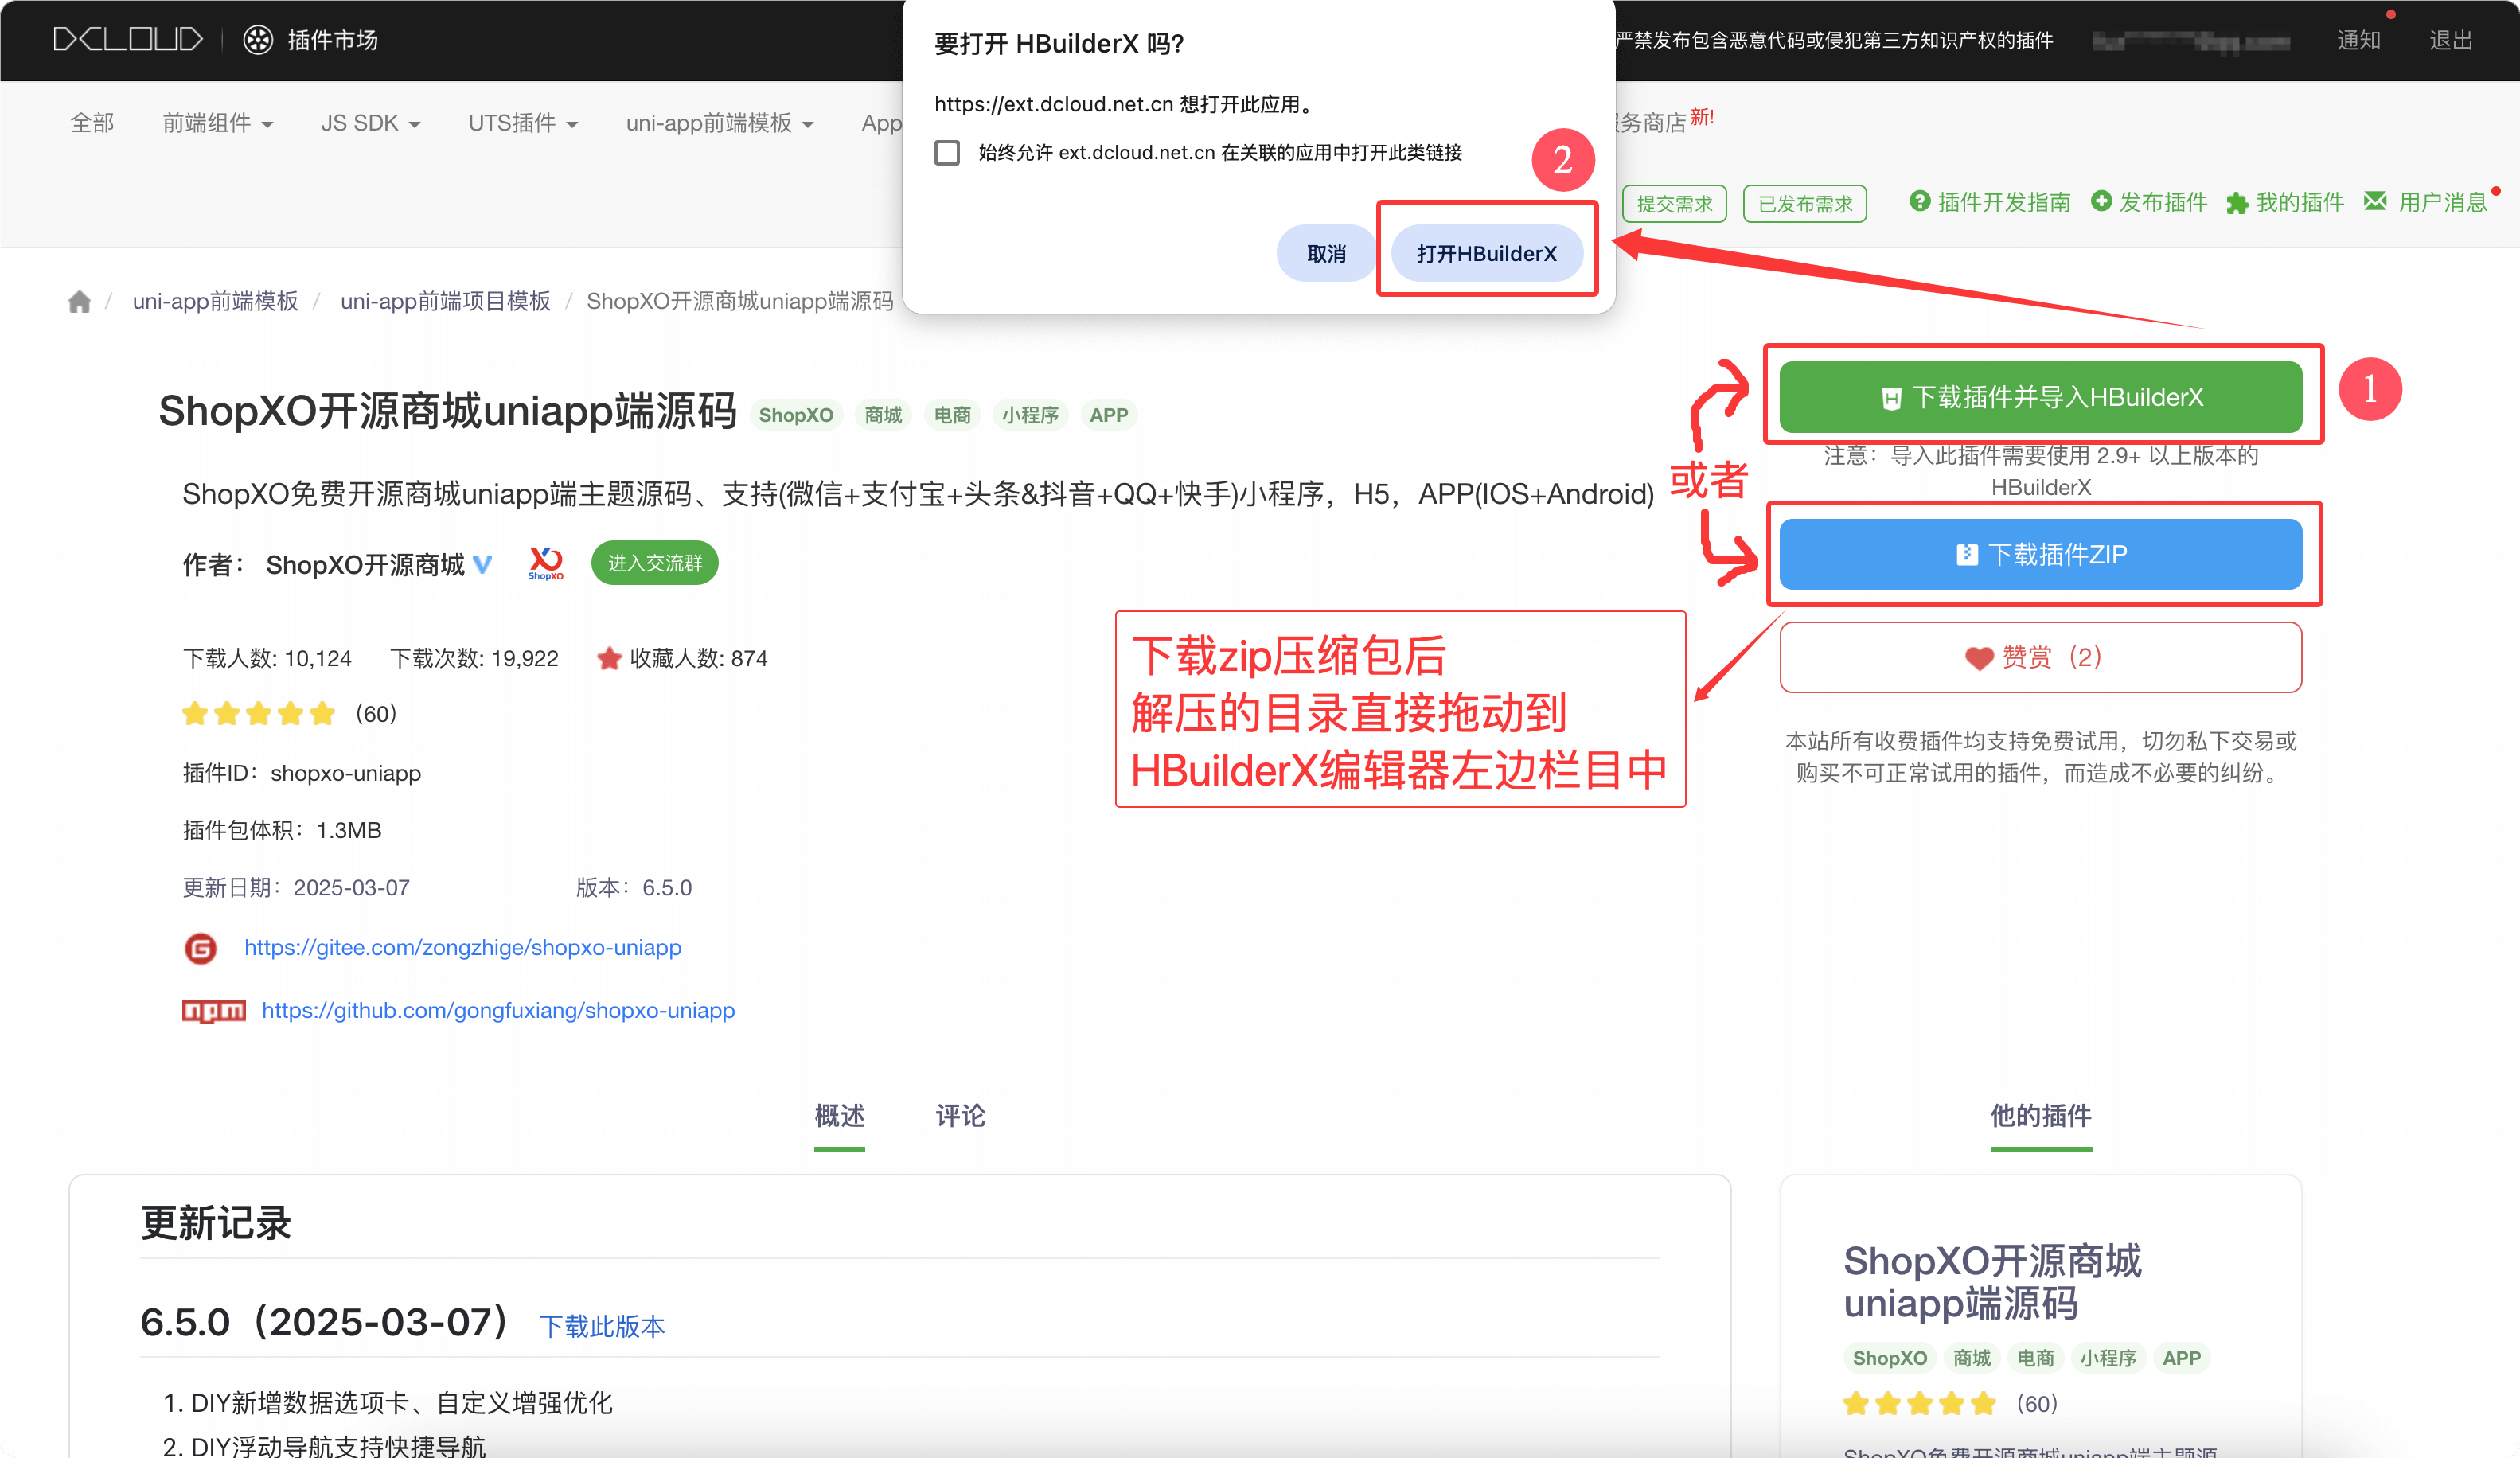Click the 插件市场 header title

pyautogui.click(x=333, y=39)
